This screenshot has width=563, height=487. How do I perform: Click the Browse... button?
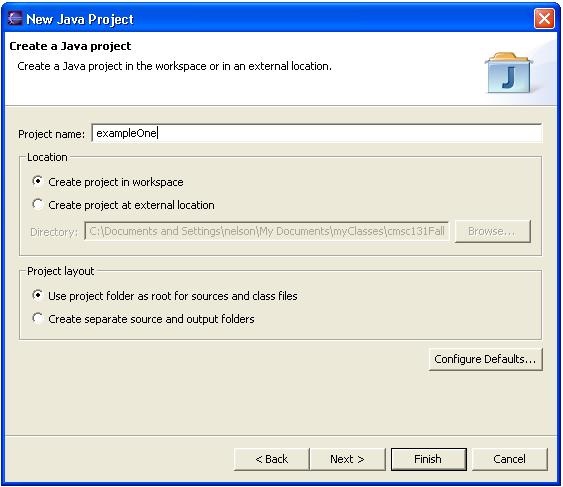pyautogui.click(x=493, y=231)
